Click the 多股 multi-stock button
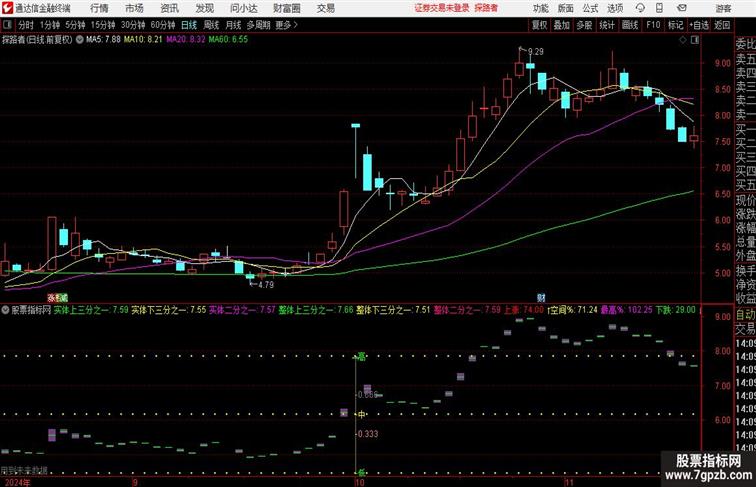This screenshot has width=756, height=487. [x=584, y=25]
